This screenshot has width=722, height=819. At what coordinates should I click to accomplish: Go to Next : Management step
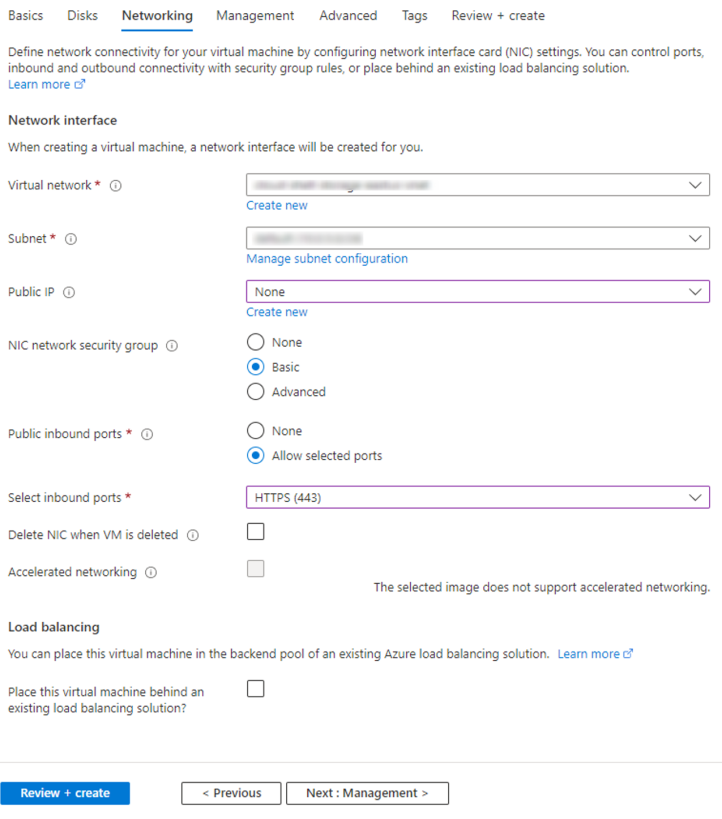[367, 793]
